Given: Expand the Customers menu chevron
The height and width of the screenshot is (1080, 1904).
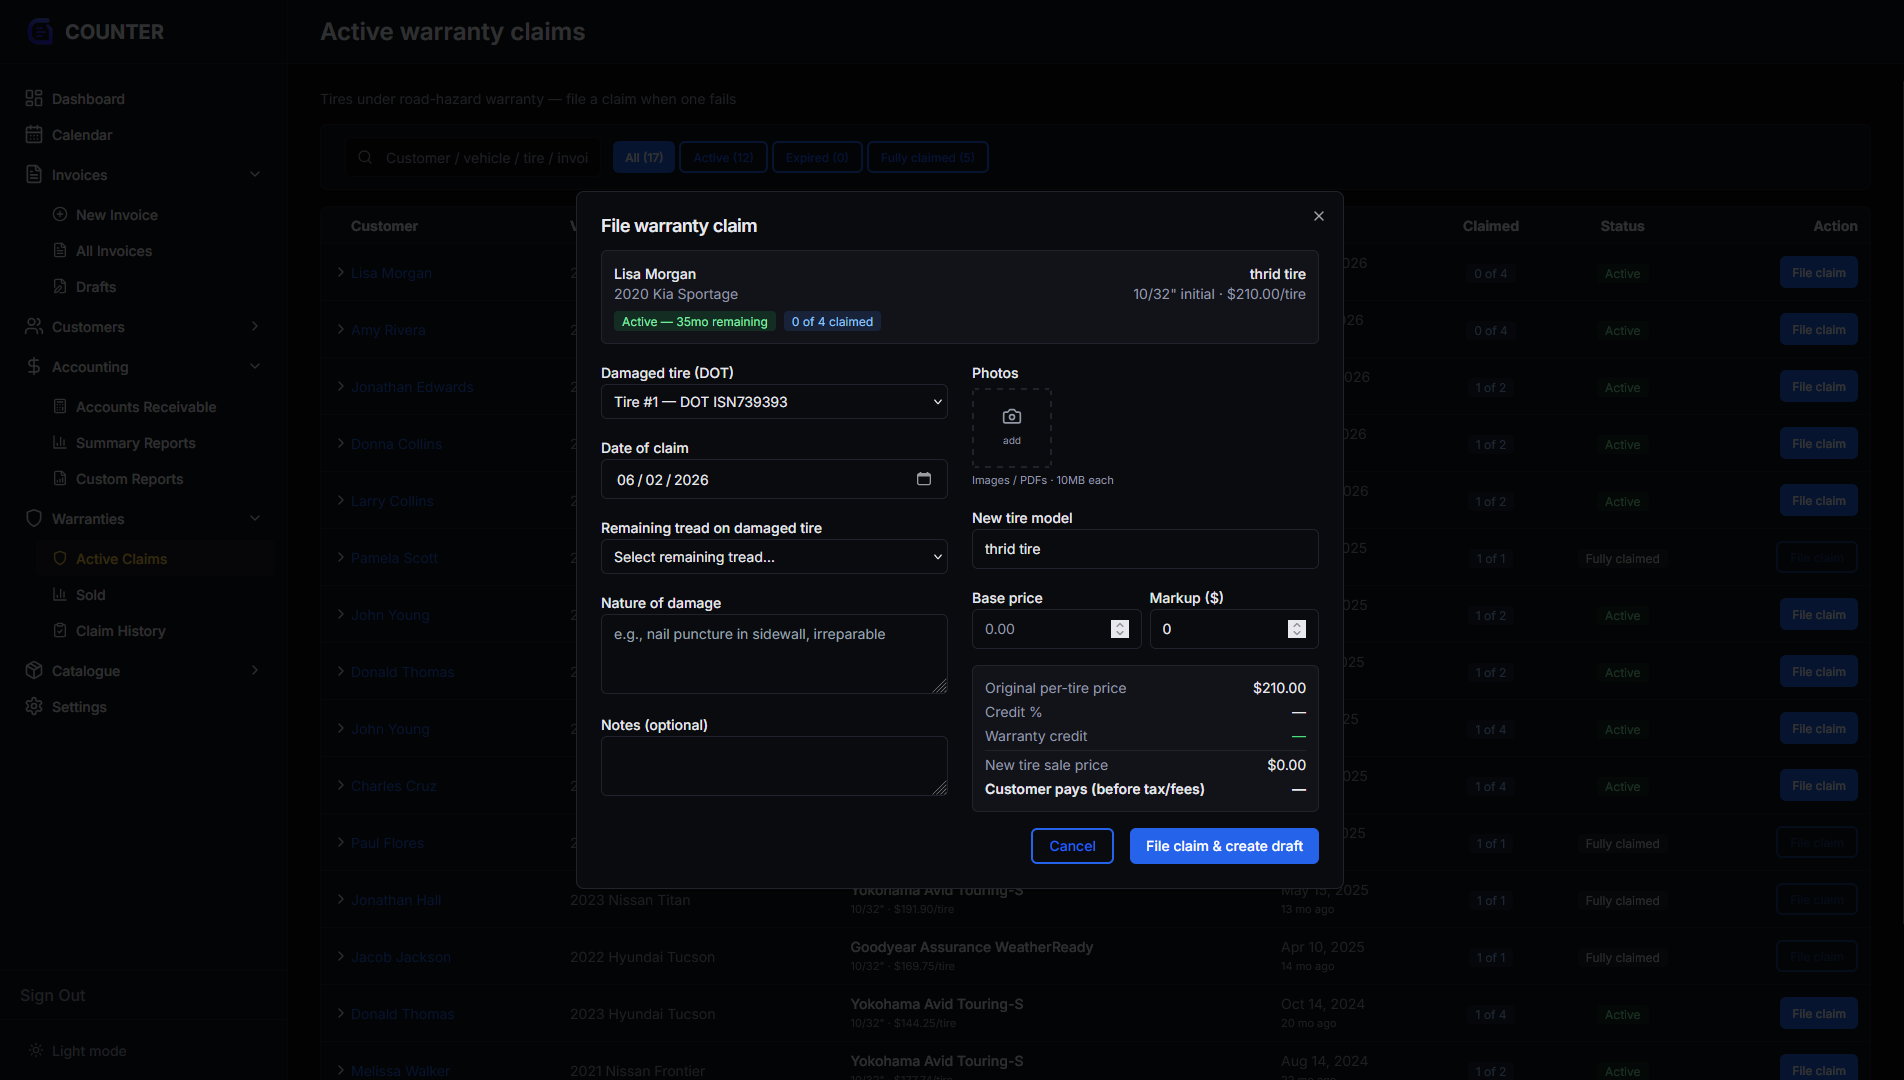Looking at the screenshot, I should 255,326.
